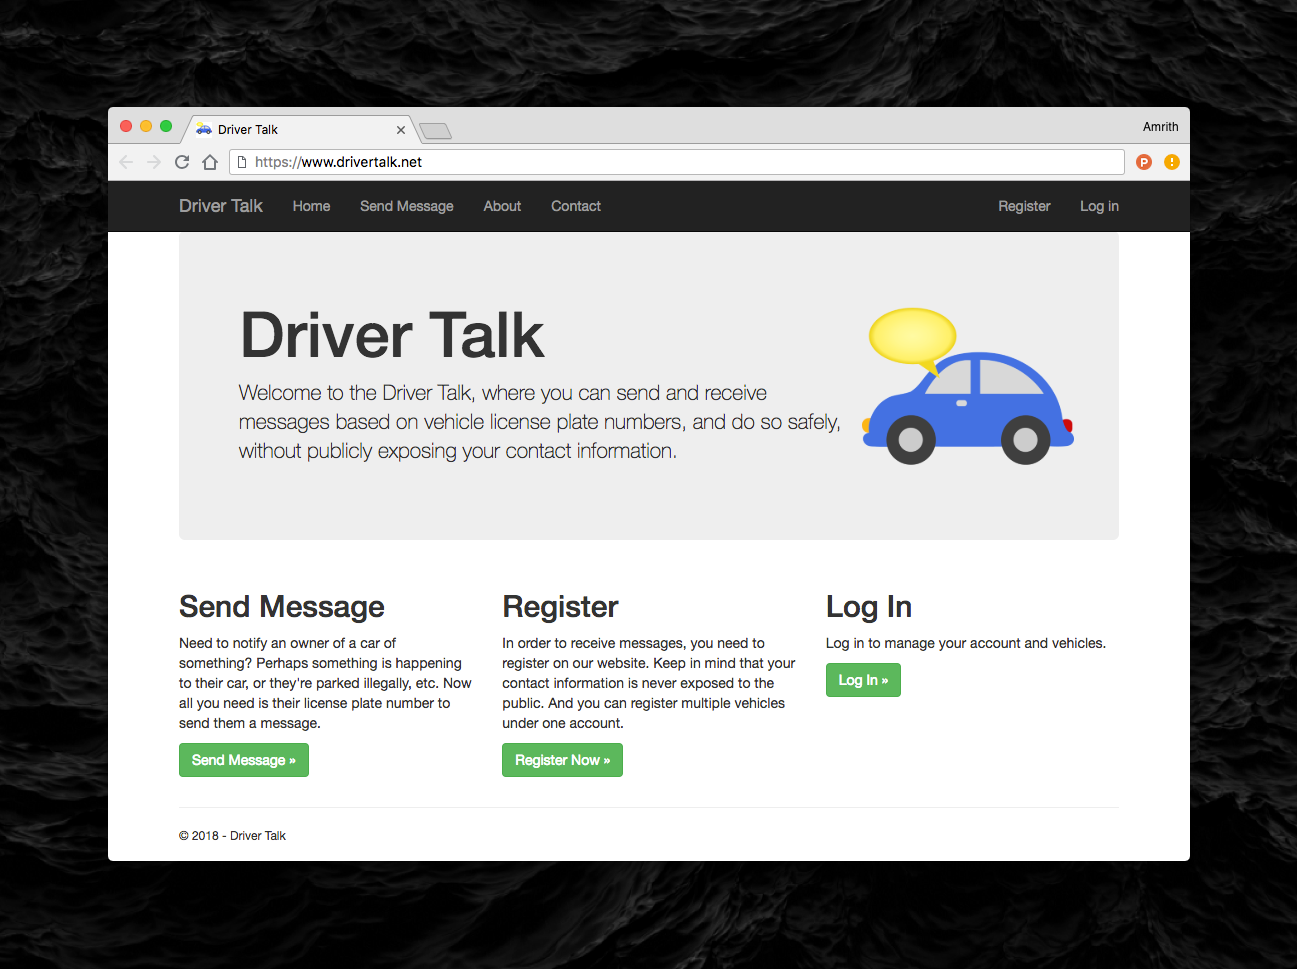This screenshot has width=1297, height=969.
Task: Open the About page
Action: pos(501,206)
